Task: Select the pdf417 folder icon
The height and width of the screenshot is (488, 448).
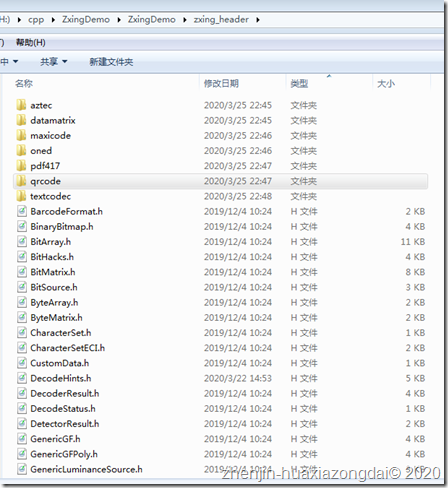Action: 21,166
